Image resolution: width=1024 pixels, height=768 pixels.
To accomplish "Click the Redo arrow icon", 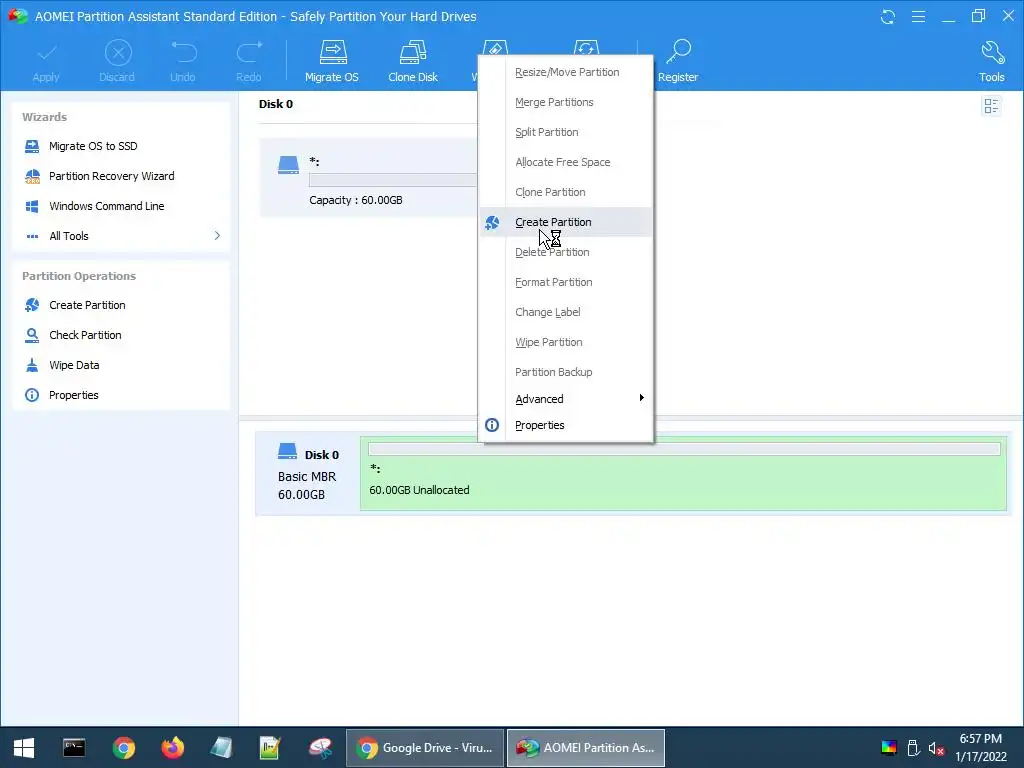I will 249,52.
